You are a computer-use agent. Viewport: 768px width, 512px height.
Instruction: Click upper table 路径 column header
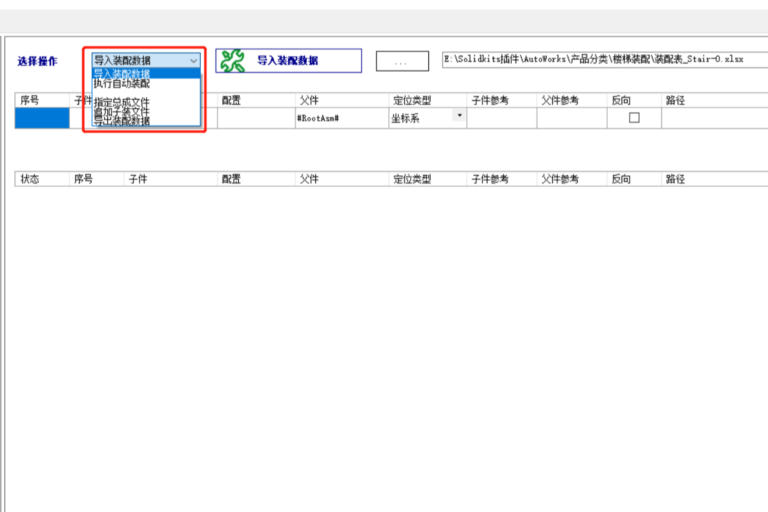[x=715, y=100]
